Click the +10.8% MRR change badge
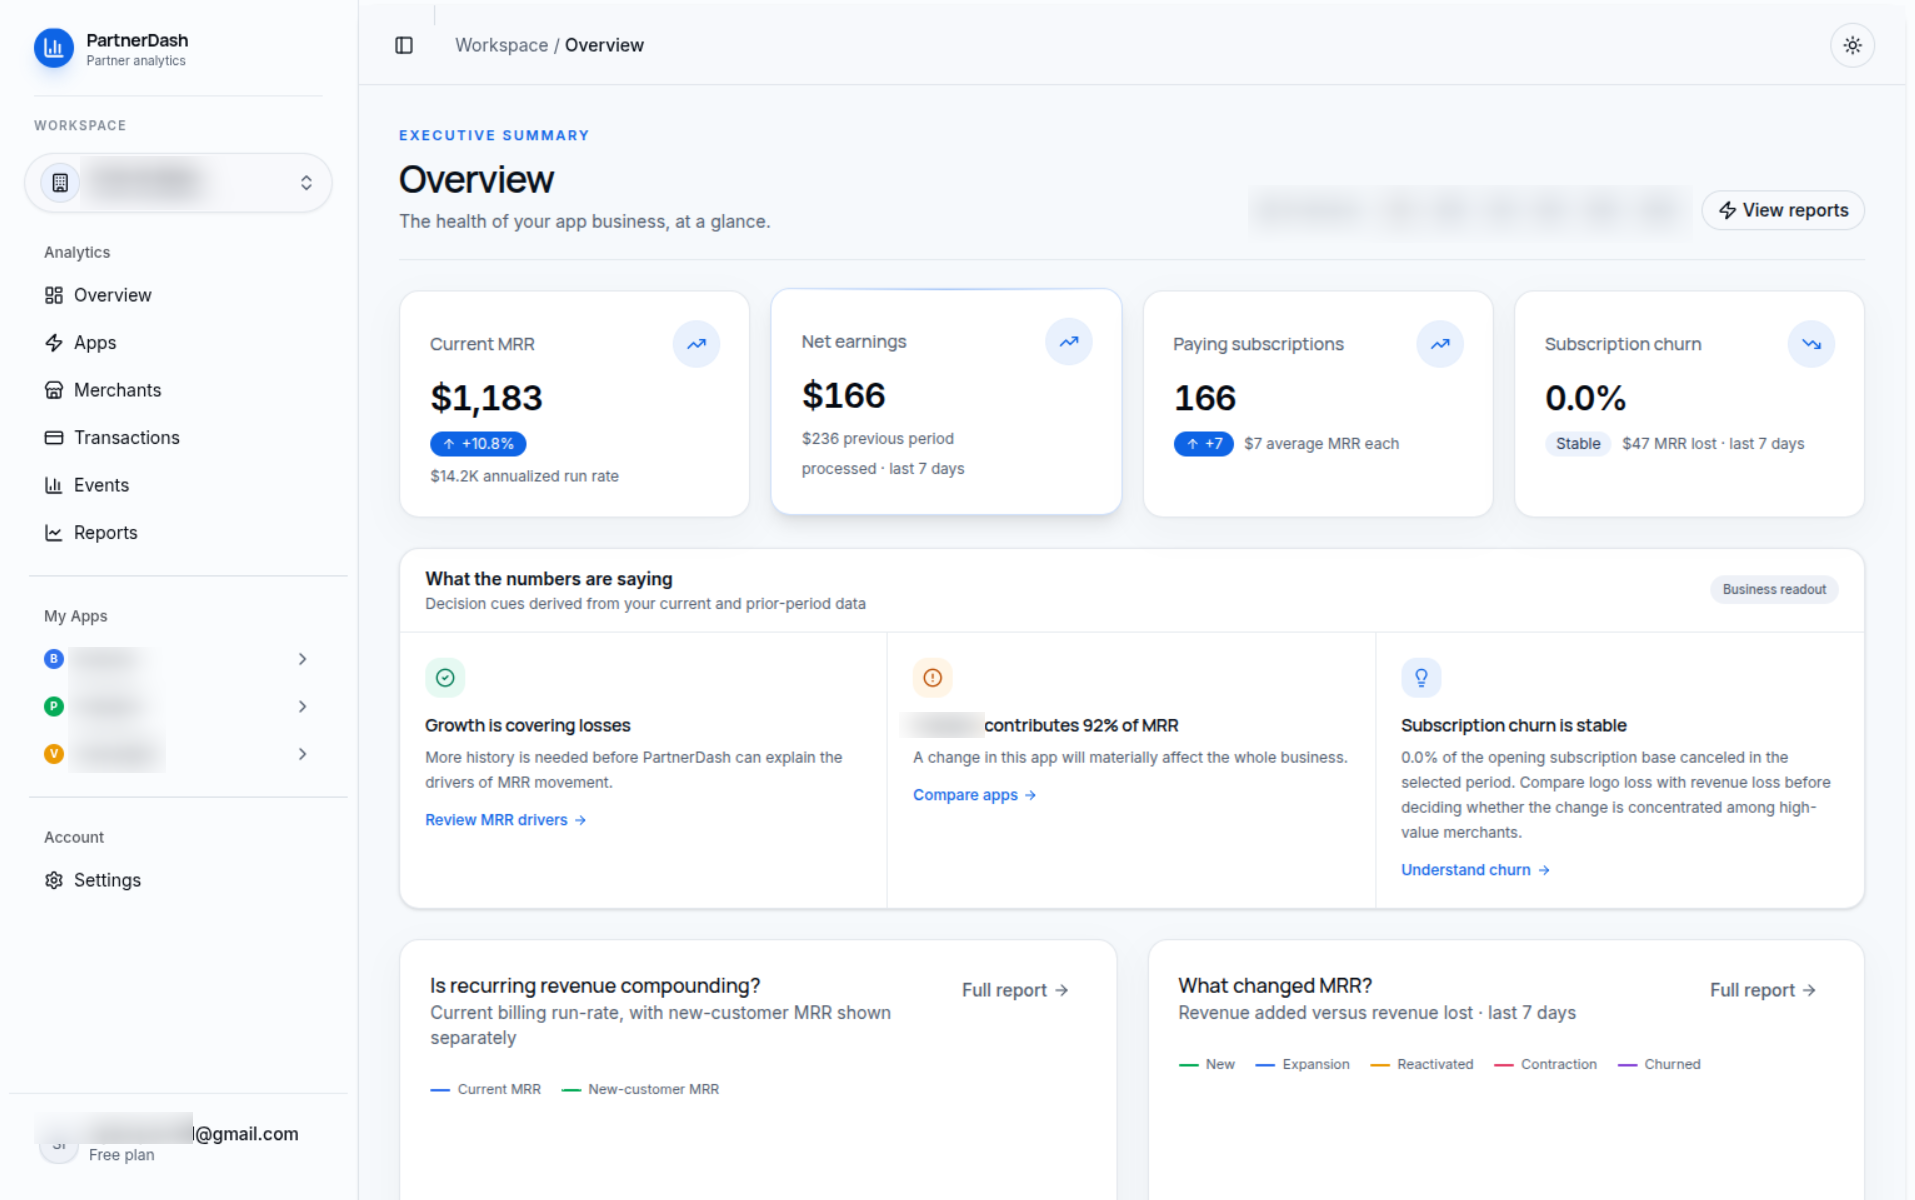1915x1200 pixels. click(x=478, y=444)
